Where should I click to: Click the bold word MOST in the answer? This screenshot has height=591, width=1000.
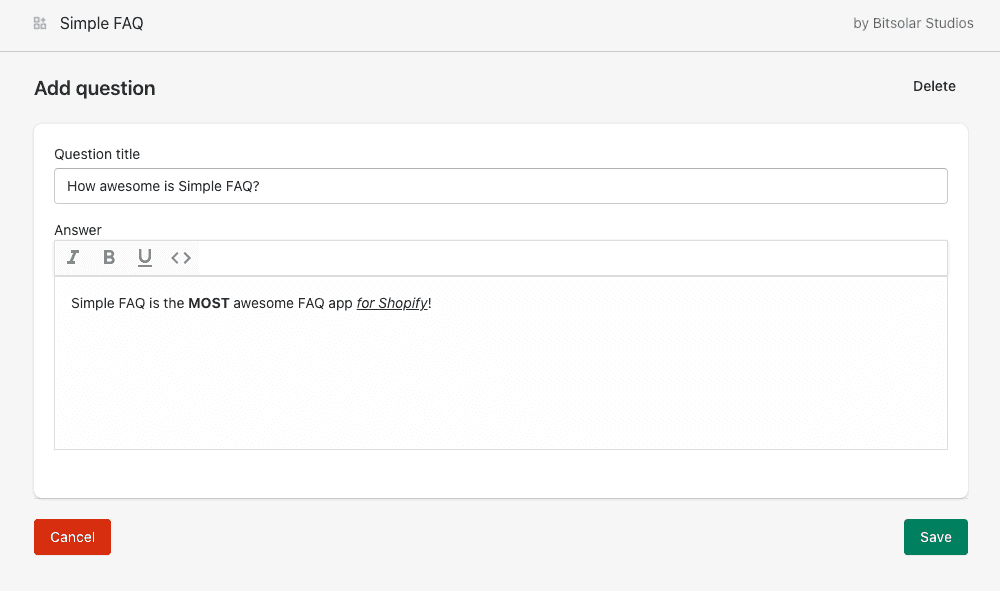click(x=208, y=303)
